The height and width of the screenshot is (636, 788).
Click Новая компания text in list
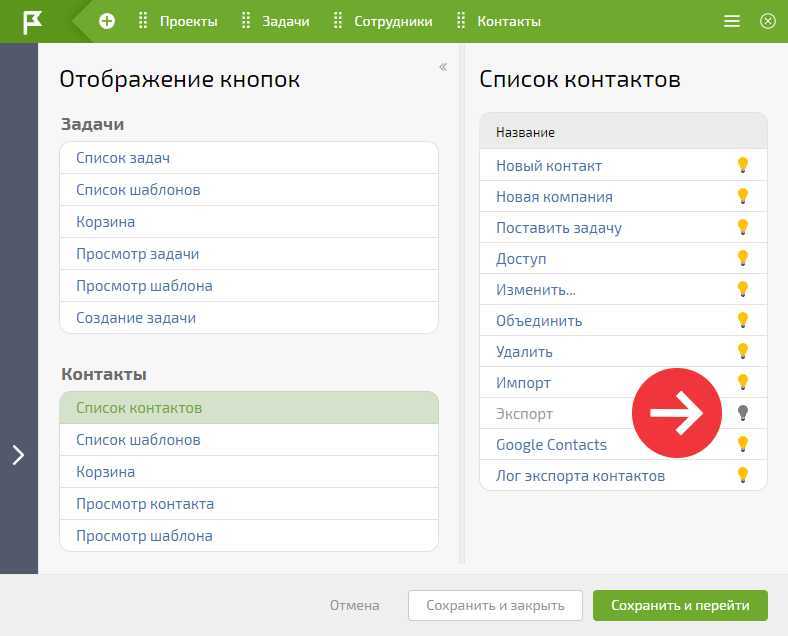[554, 197]
